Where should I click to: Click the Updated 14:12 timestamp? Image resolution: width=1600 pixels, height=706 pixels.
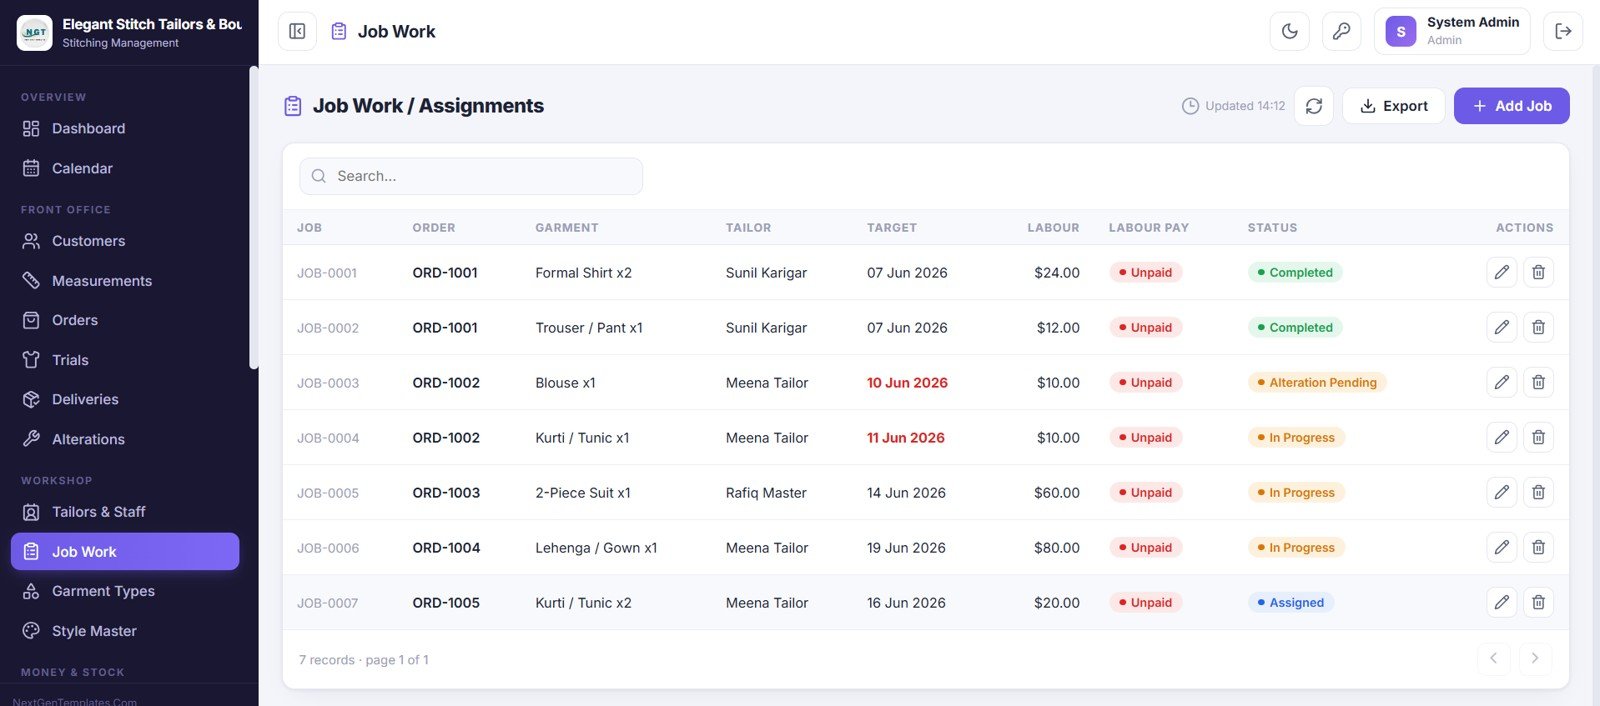point(1234,106)
